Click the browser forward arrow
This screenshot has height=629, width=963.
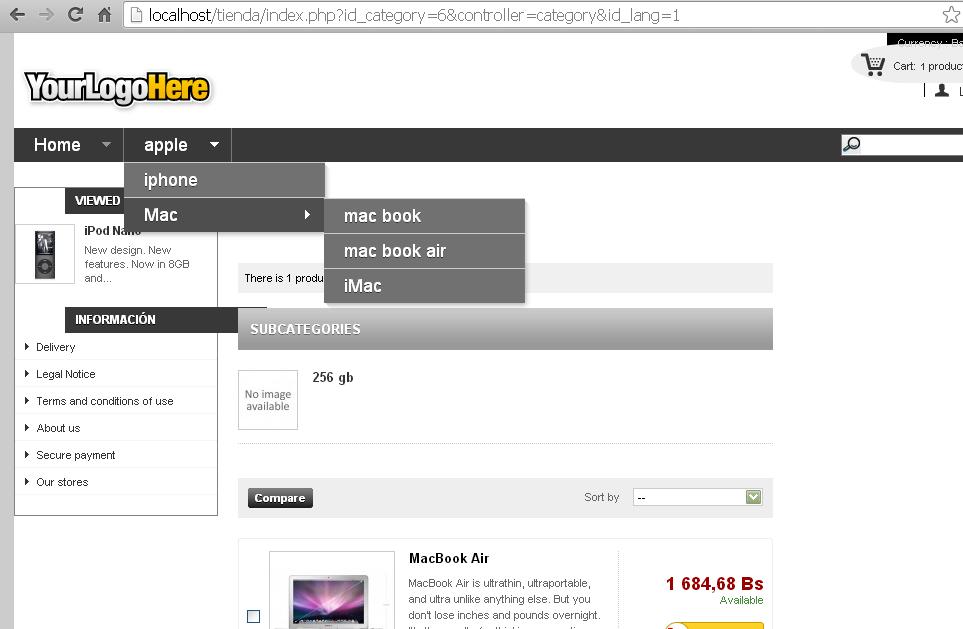click(x=47, y=15)
